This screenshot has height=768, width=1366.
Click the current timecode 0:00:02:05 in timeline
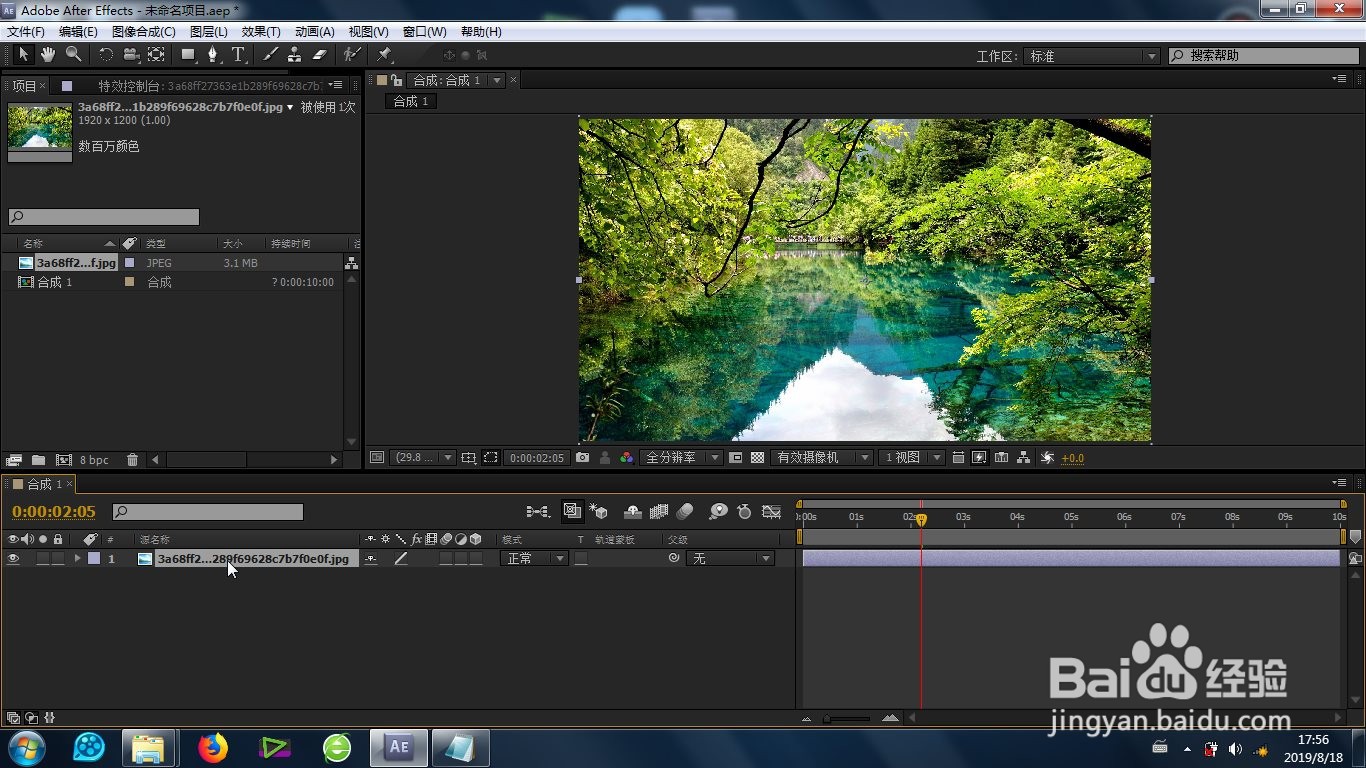(x=54, y=511)
